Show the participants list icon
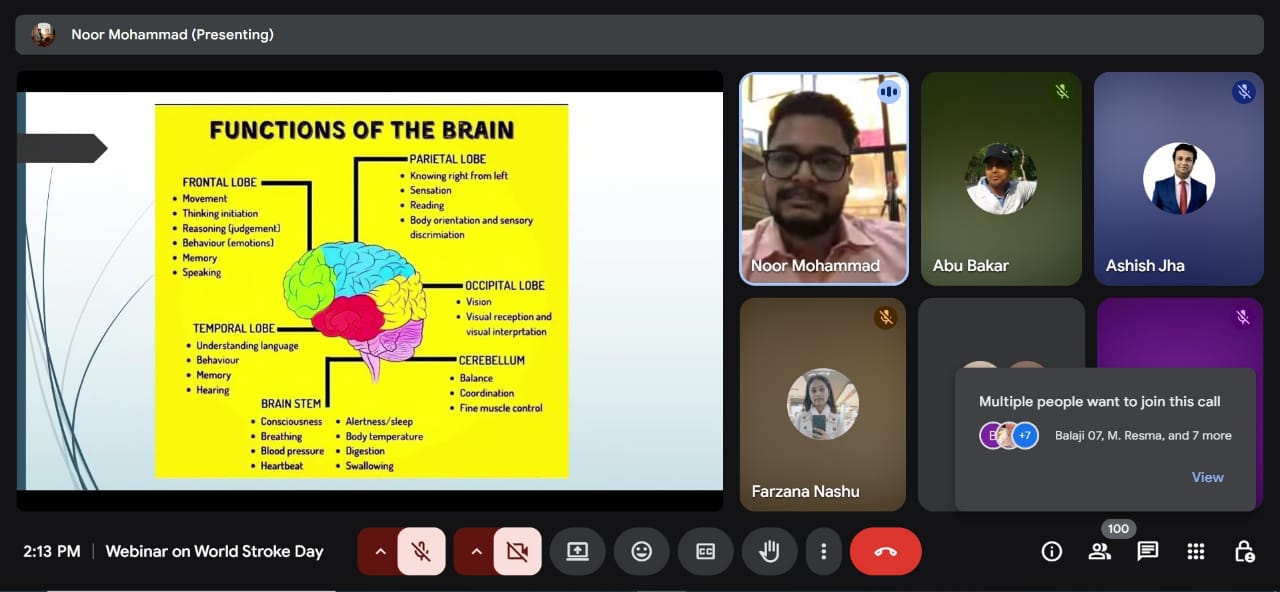1280x592 pixels. tap(1099, 551)
